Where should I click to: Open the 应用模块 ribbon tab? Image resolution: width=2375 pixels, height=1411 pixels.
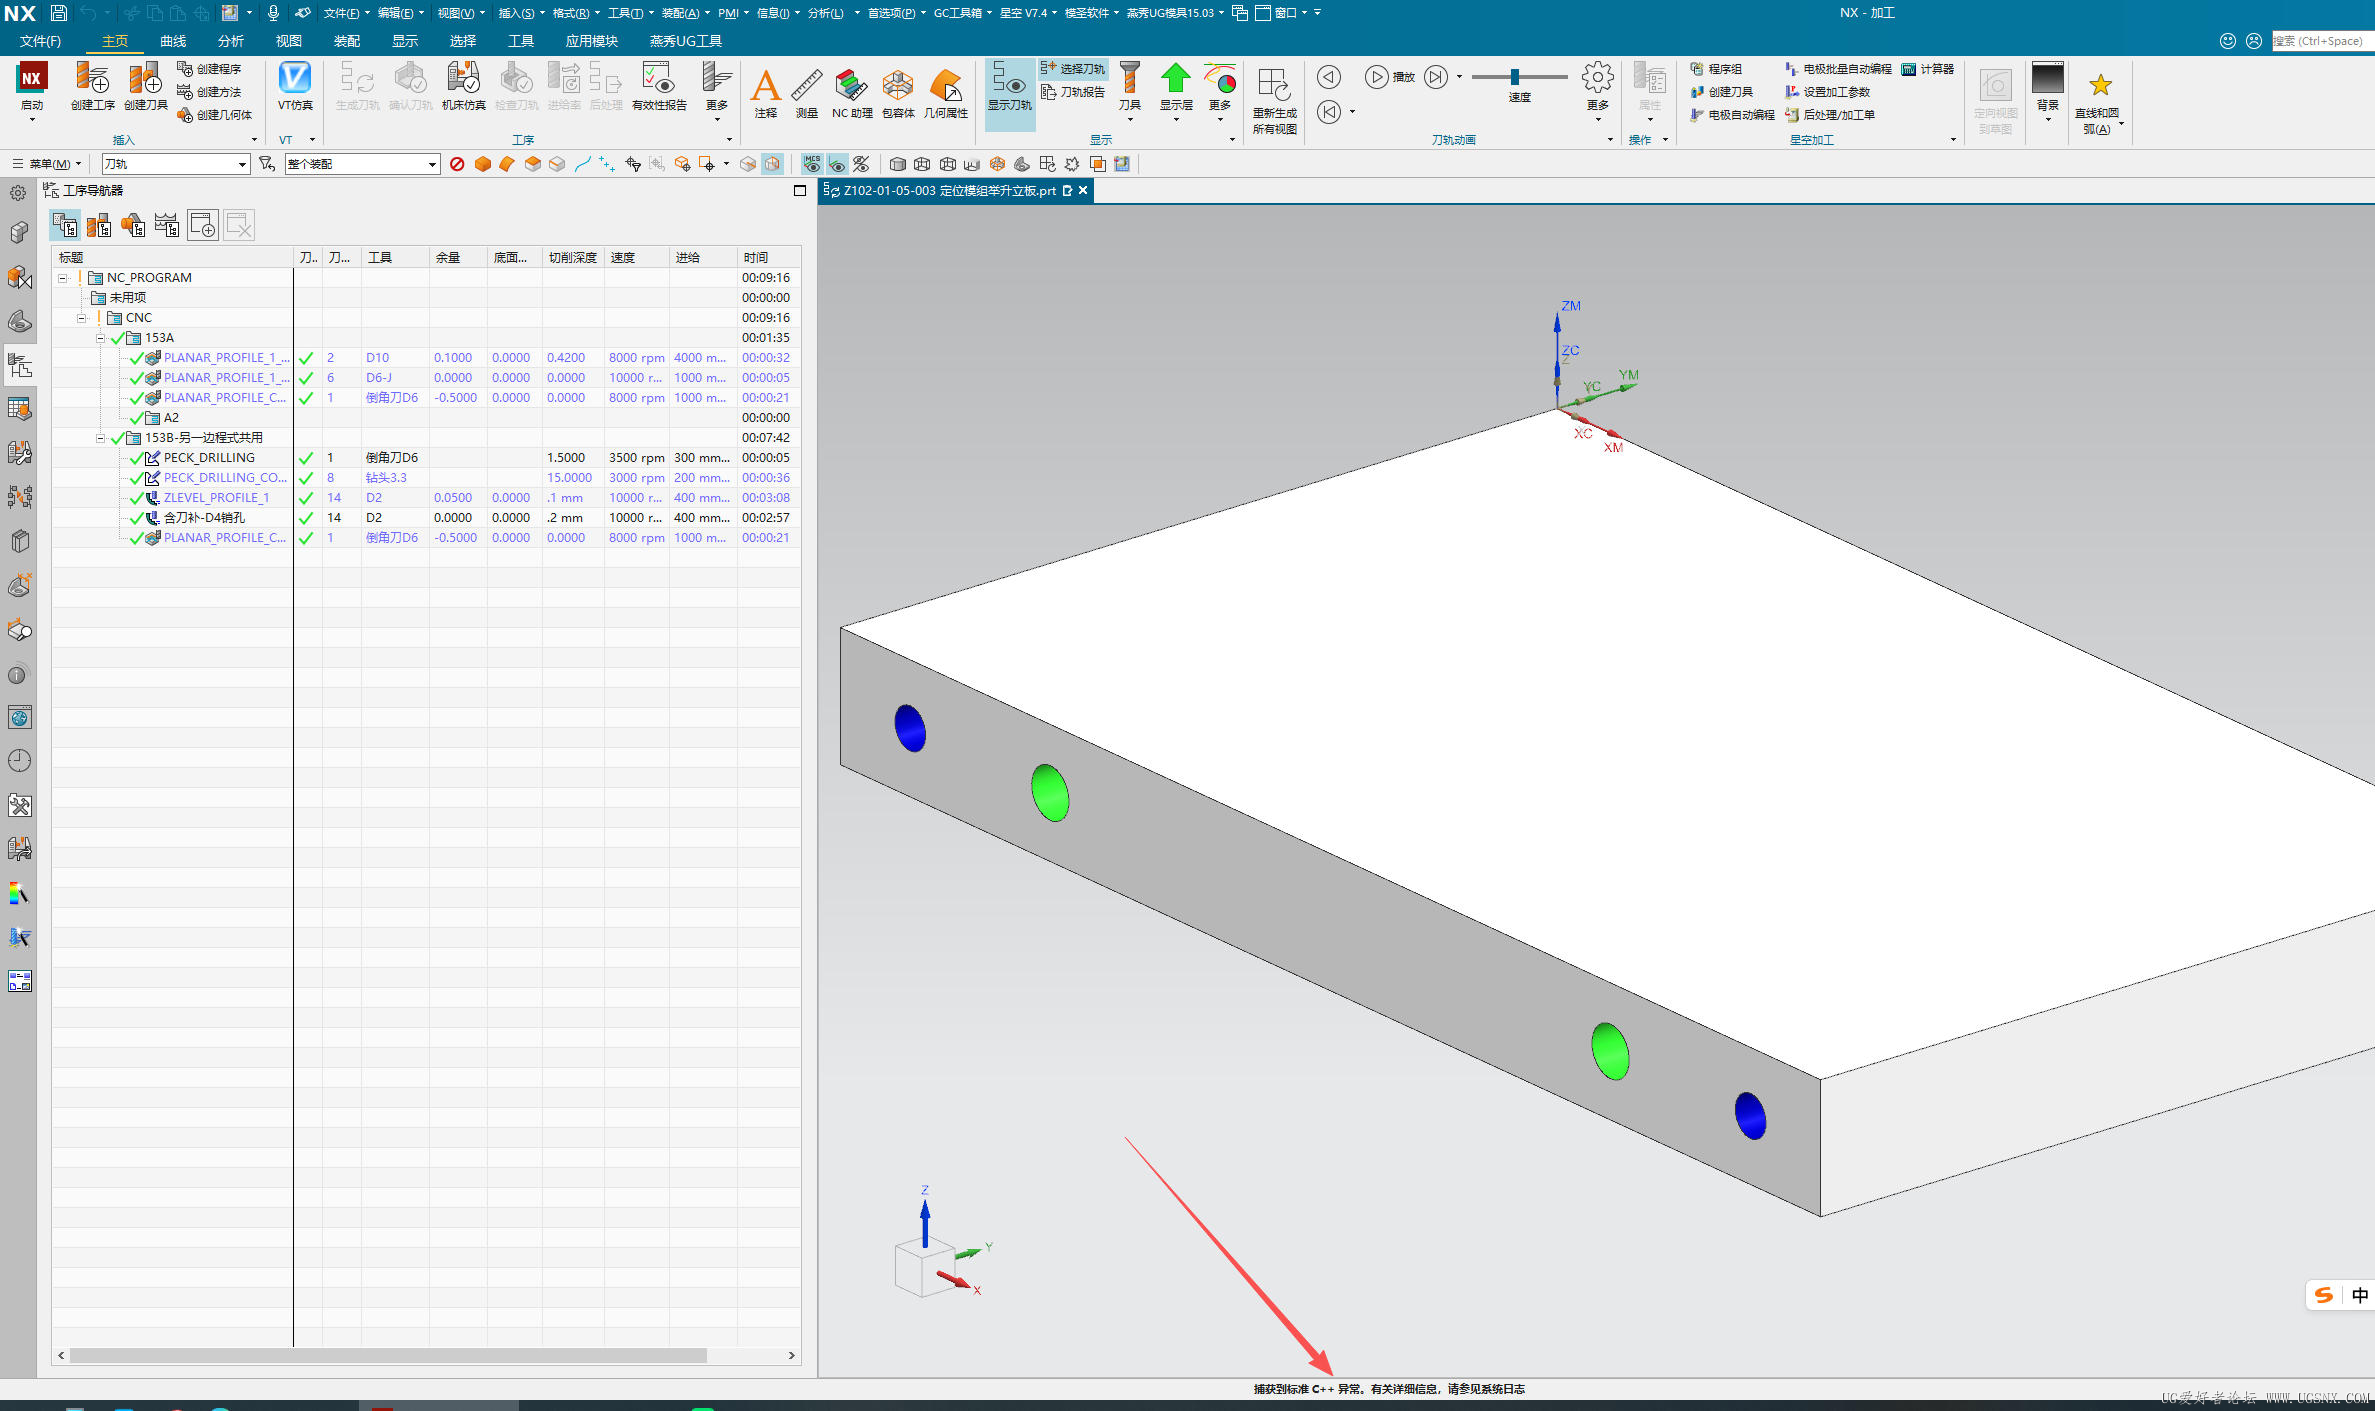[x=591, y=41]
